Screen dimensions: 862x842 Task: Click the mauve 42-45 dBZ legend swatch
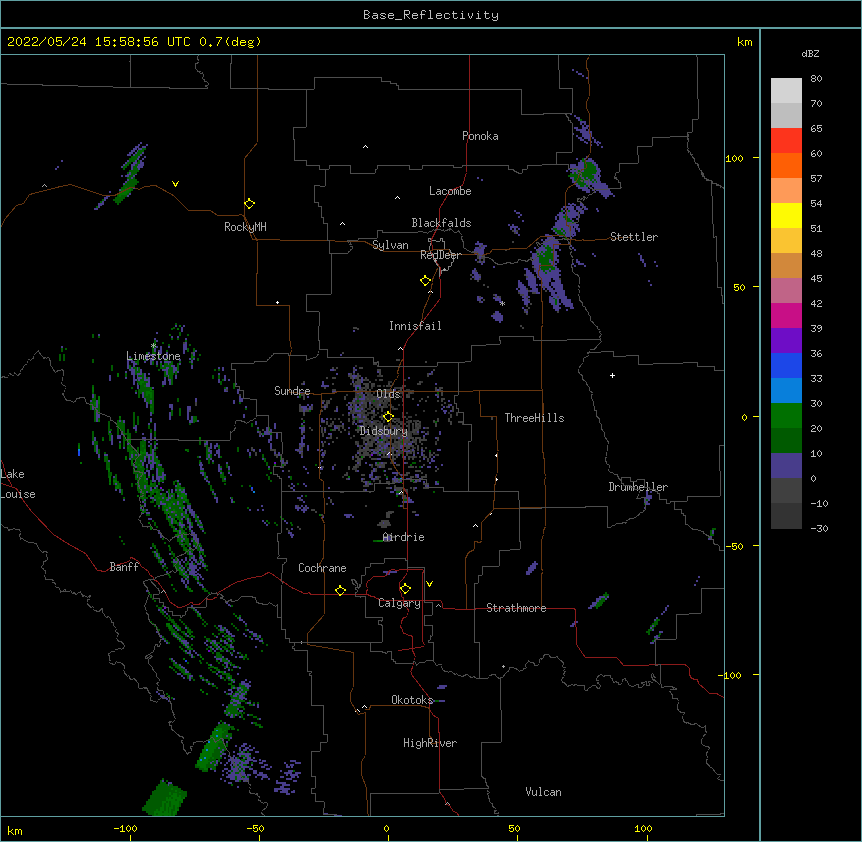[x=786, y=291]
